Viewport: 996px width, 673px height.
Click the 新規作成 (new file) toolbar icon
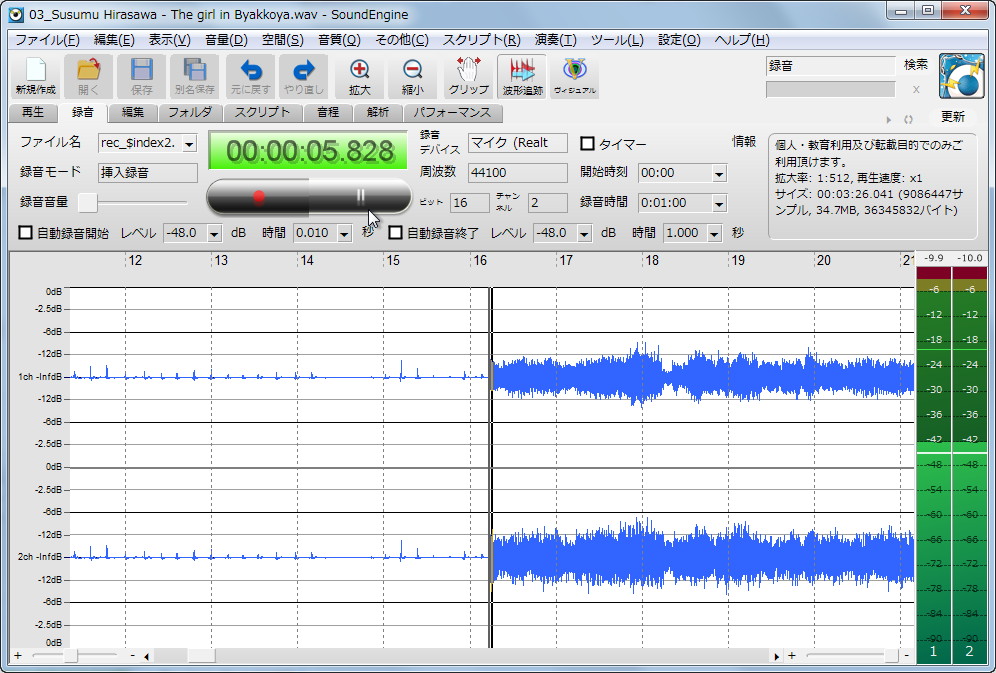tap(36, 76)
